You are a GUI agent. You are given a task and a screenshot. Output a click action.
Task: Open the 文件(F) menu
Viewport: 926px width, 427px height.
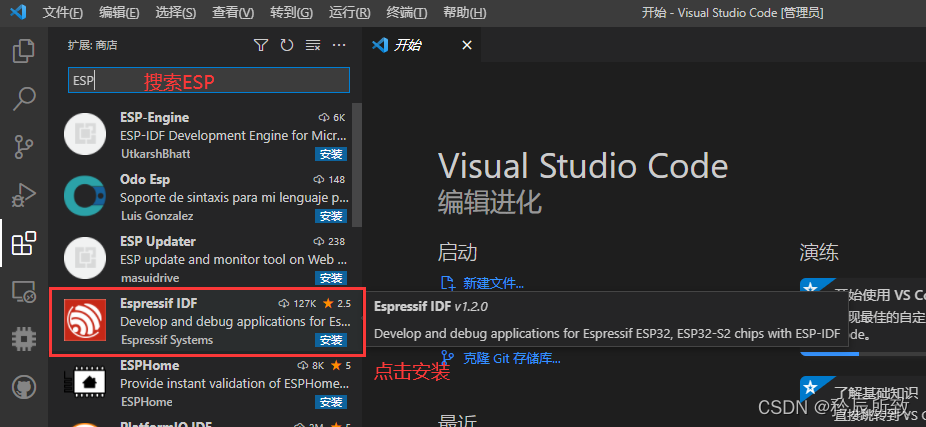click(63, 13)
